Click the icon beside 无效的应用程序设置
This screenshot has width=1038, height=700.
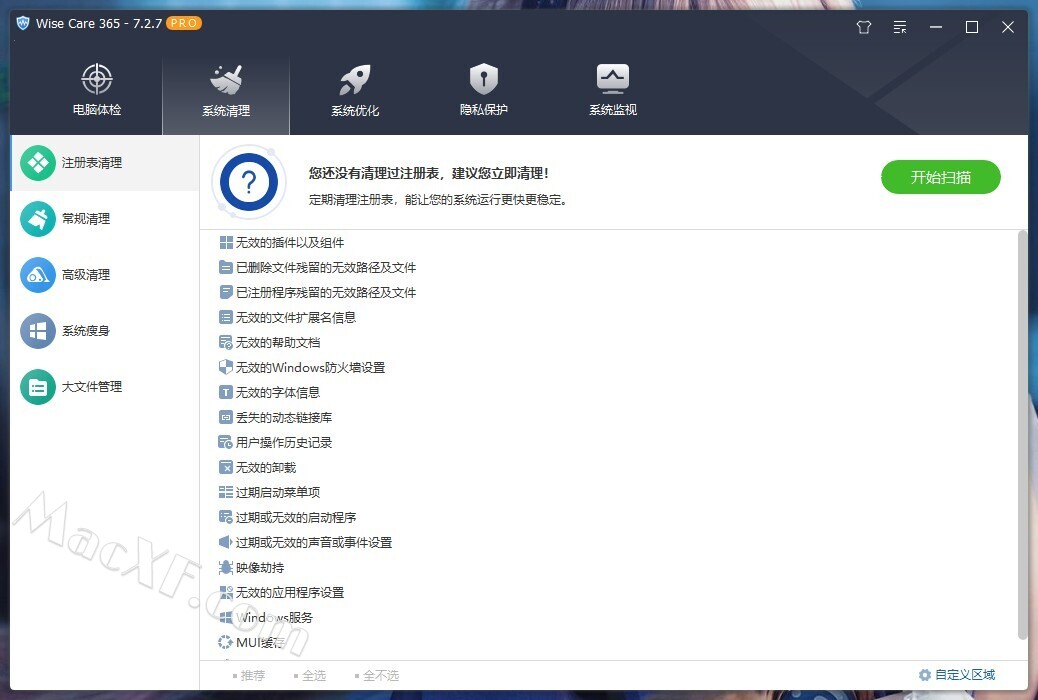click(226, 592)
